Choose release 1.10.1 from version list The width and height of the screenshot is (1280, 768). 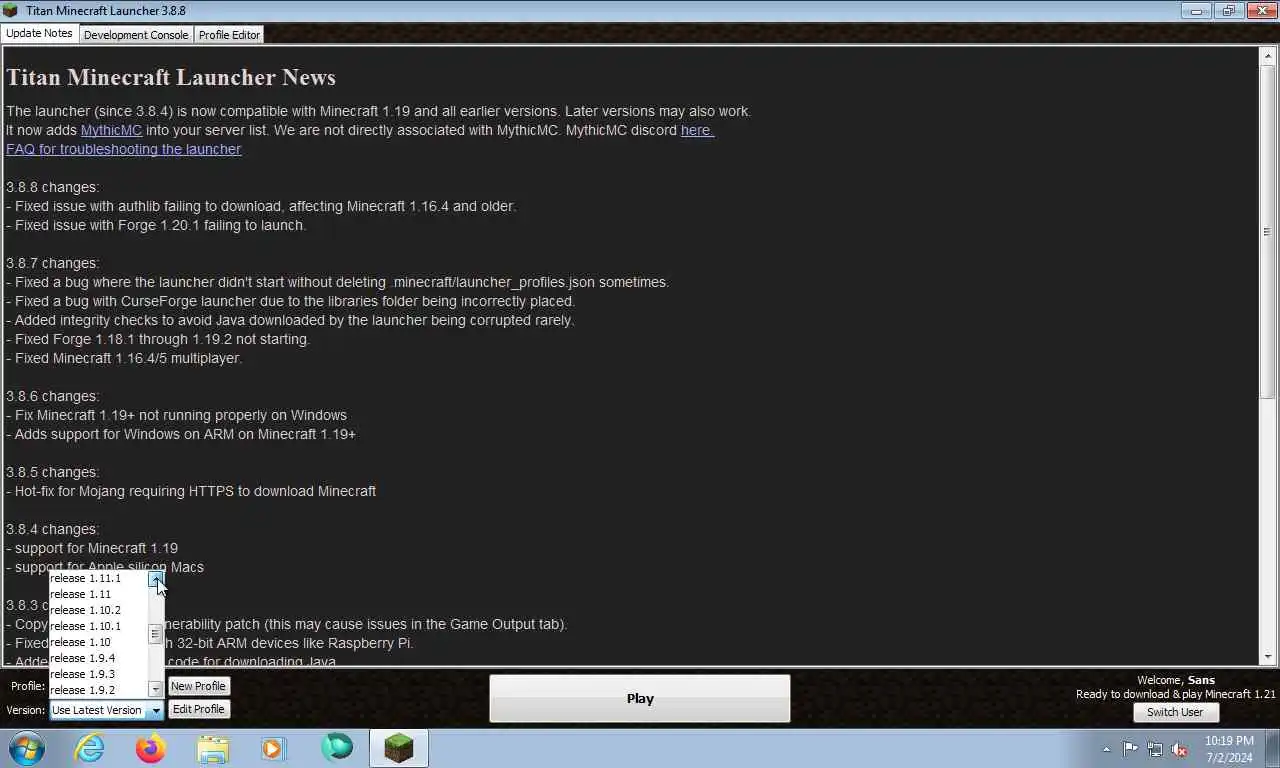coord(99,626)
